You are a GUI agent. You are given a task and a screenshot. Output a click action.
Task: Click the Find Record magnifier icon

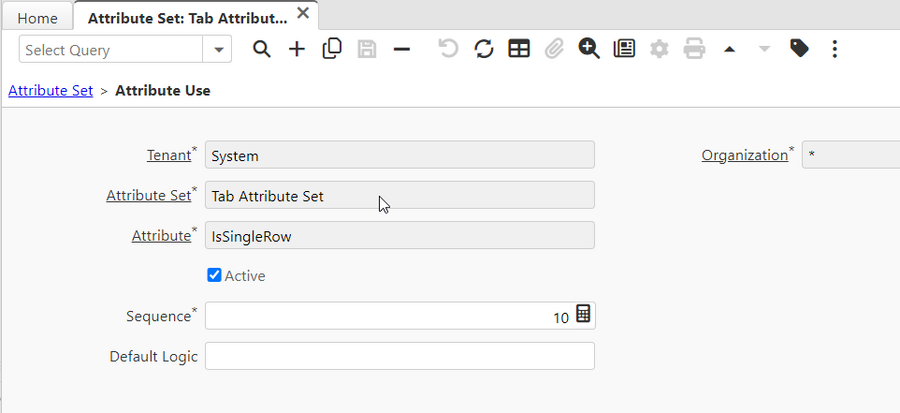pos(262,49)
